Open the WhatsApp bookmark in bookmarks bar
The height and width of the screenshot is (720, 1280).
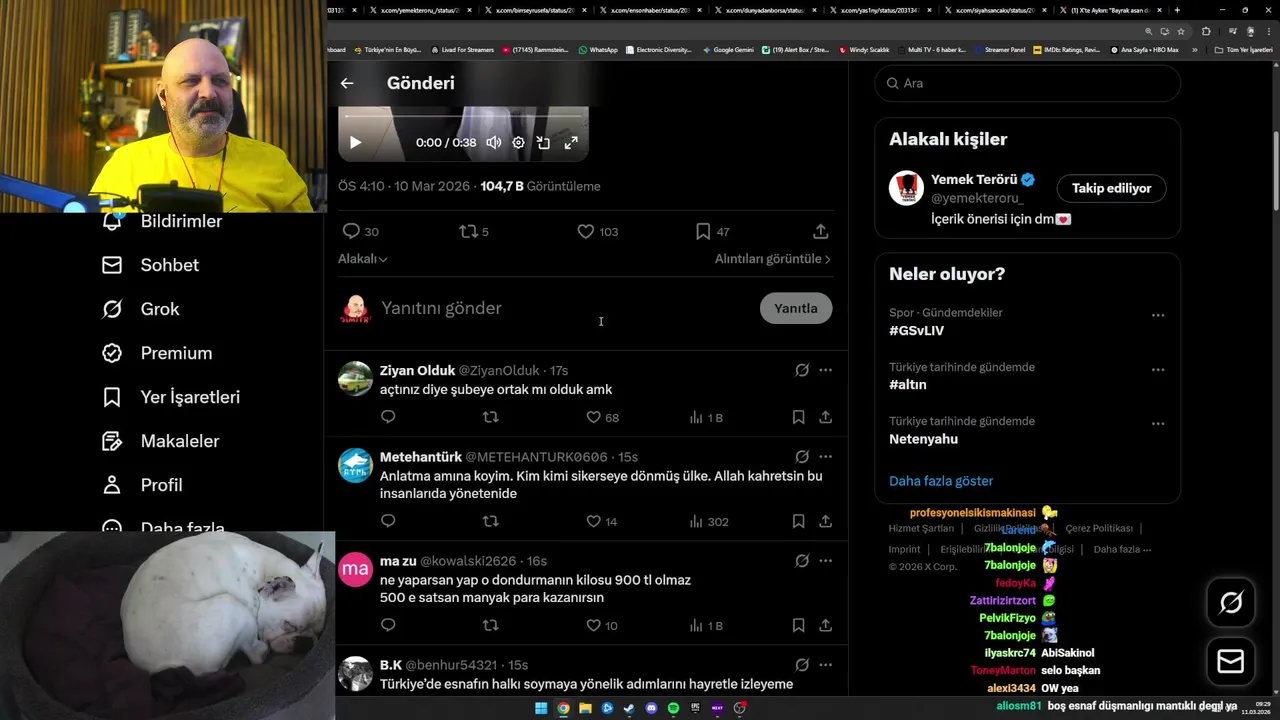pyautogui.click(x=598, y=49)
